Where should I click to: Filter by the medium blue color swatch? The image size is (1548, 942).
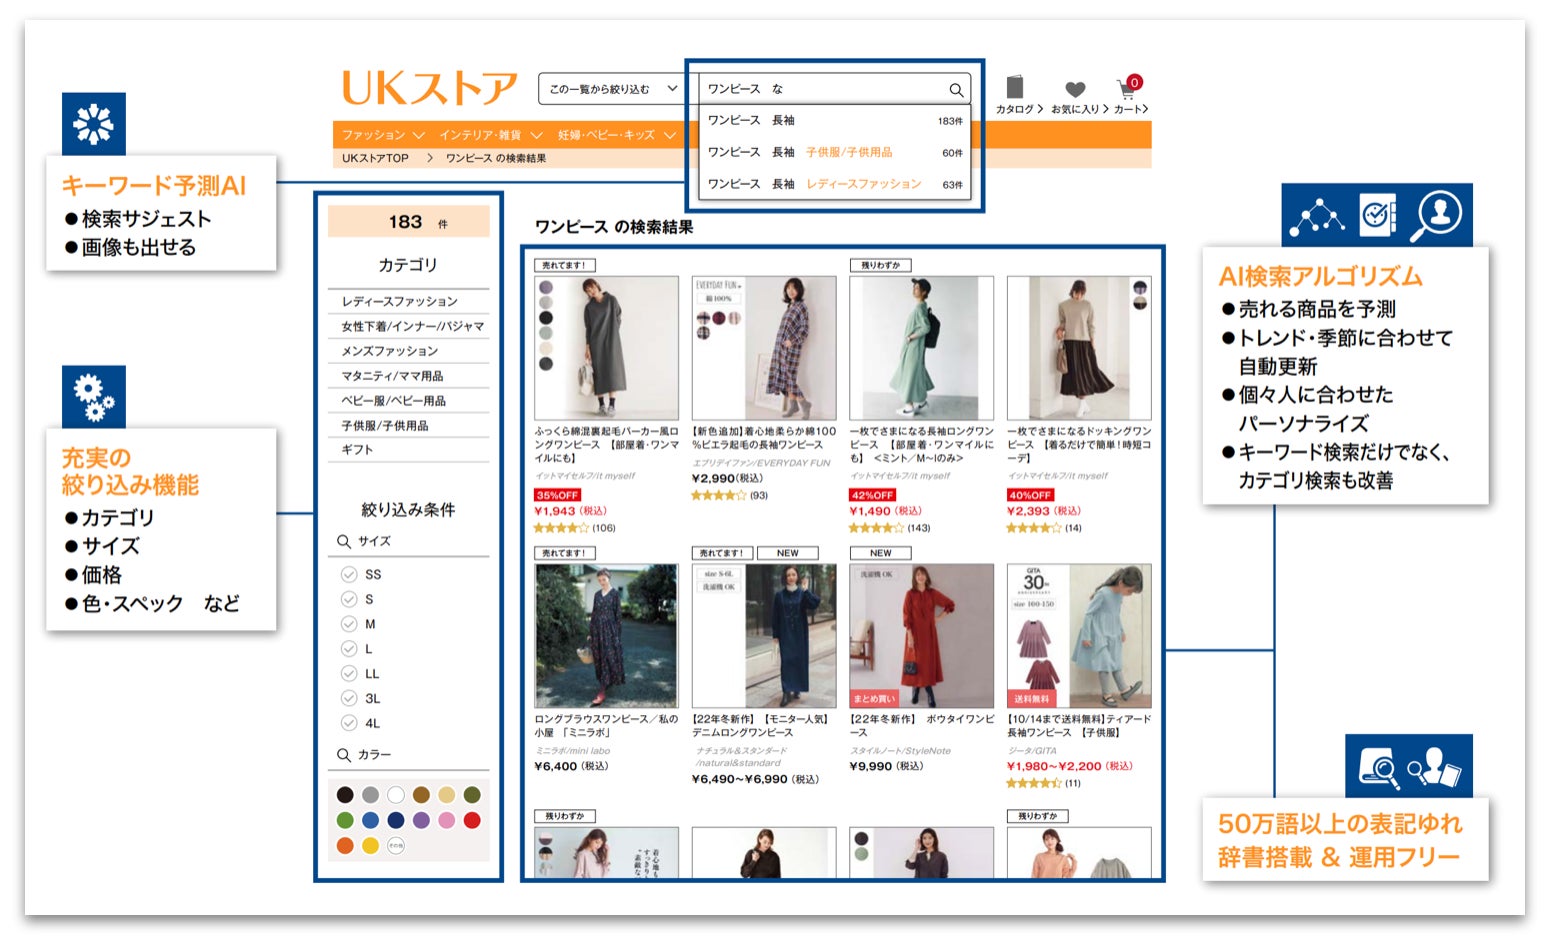click(371, 820)
